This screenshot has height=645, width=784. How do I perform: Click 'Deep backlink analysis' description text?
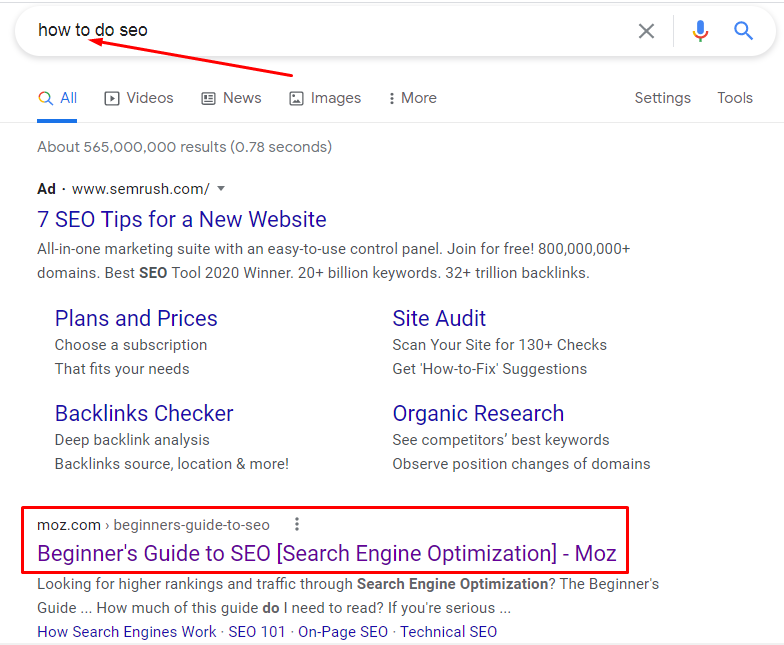[132, 440]
